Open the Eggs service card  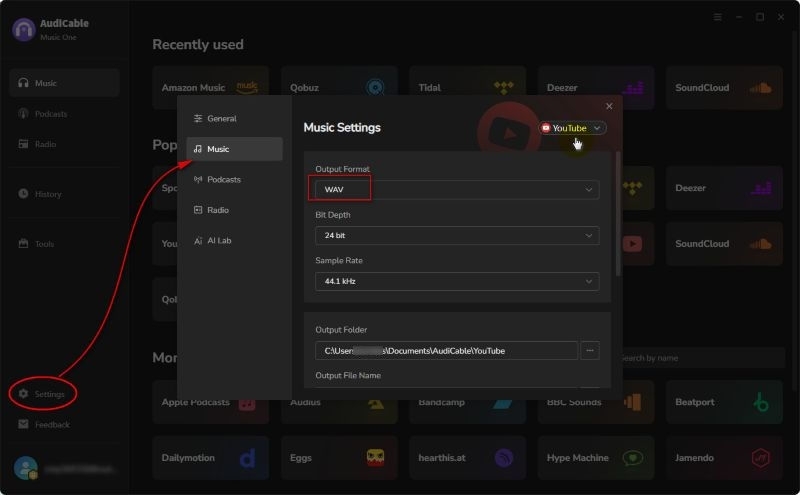pyautogui.click(x=339, y=458)
